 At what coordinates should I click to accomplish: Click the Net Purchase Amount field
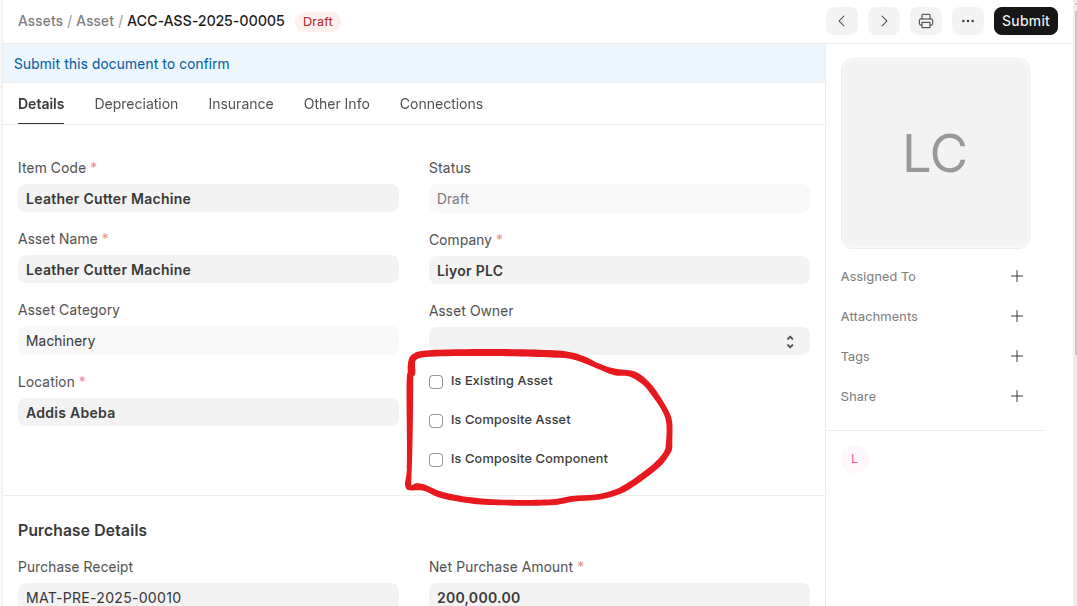pyautogui.click(x=618, y=596)
